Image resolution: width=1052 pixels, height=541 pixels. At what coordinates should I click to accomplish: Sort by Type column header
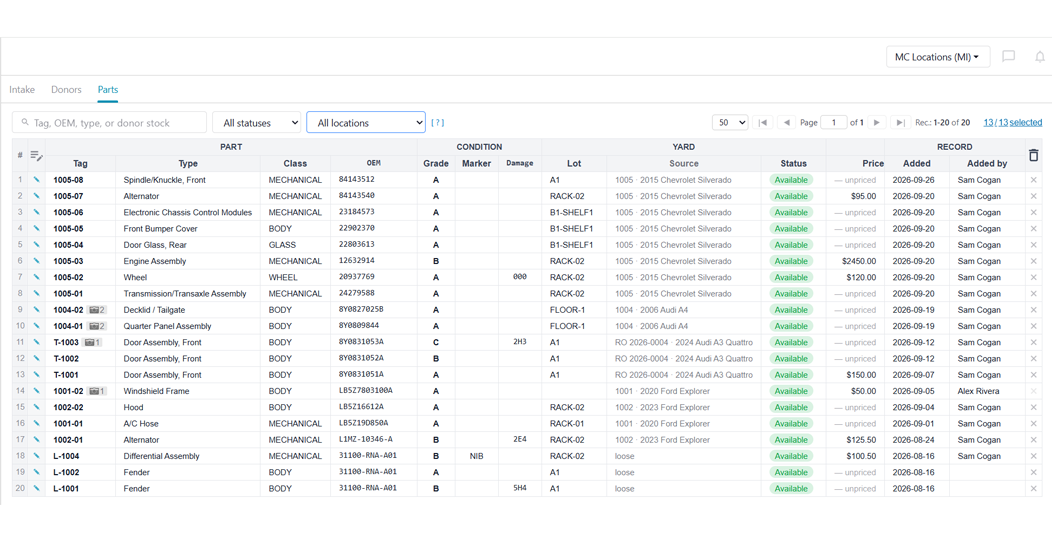click(188, 163)
